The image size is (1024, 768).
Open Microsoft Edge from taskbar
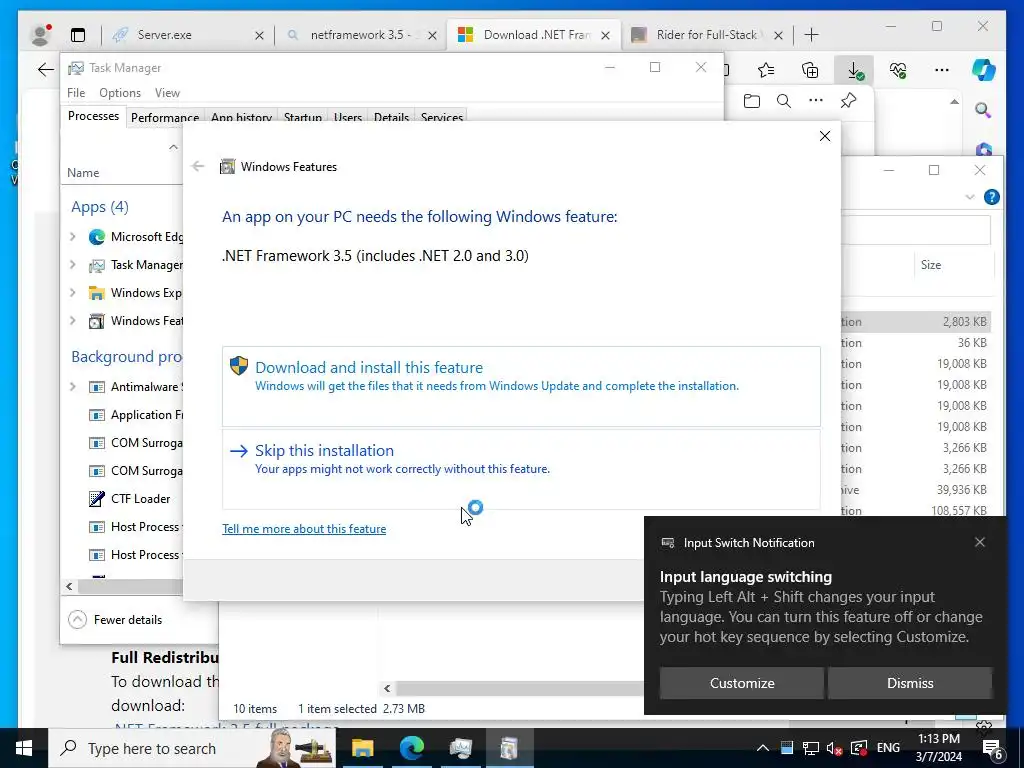click(x=411, y=748)
